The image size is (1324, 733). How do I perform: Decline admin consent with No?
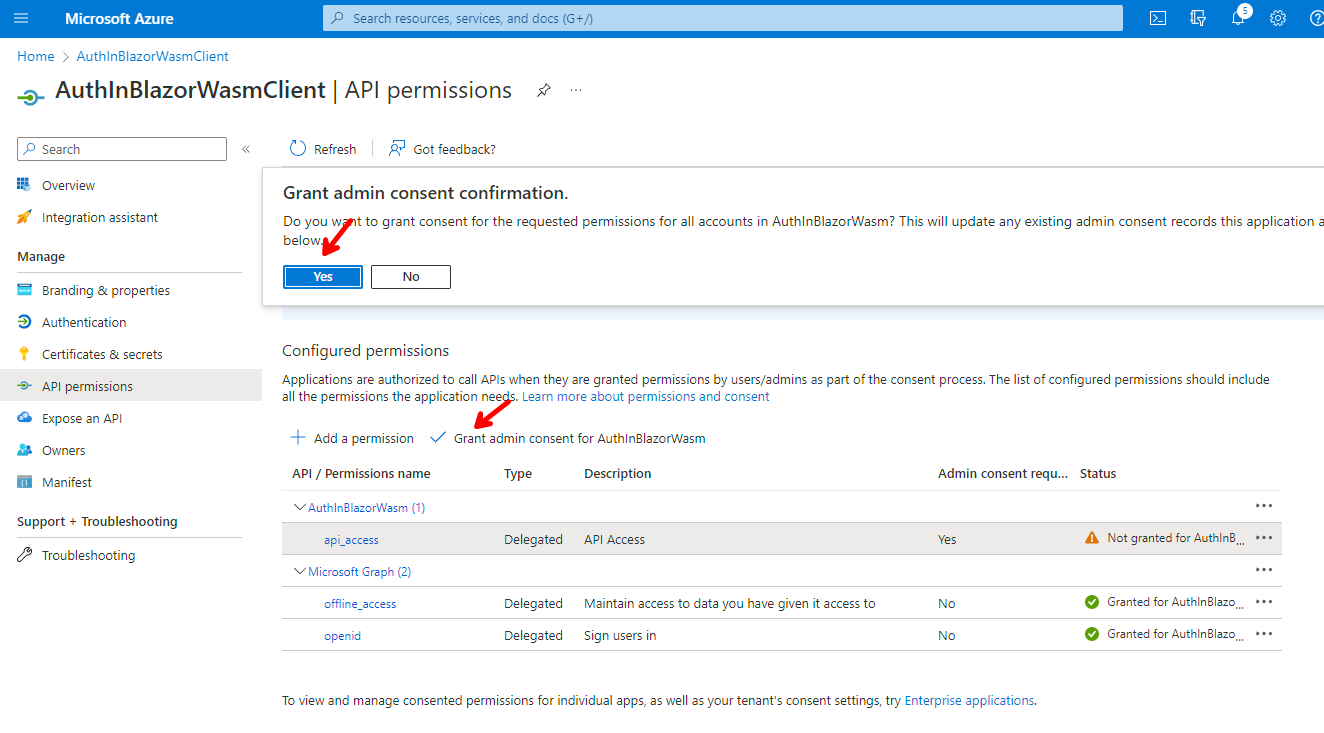411,277
